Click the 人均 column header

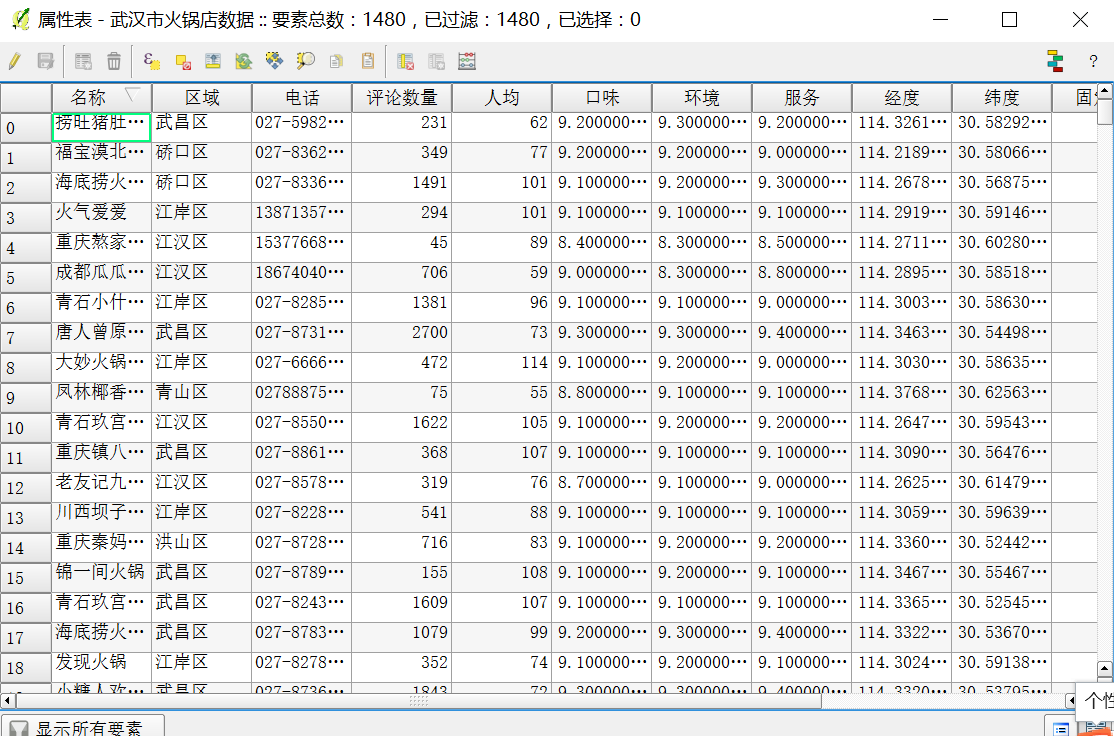tap(502, 98)
